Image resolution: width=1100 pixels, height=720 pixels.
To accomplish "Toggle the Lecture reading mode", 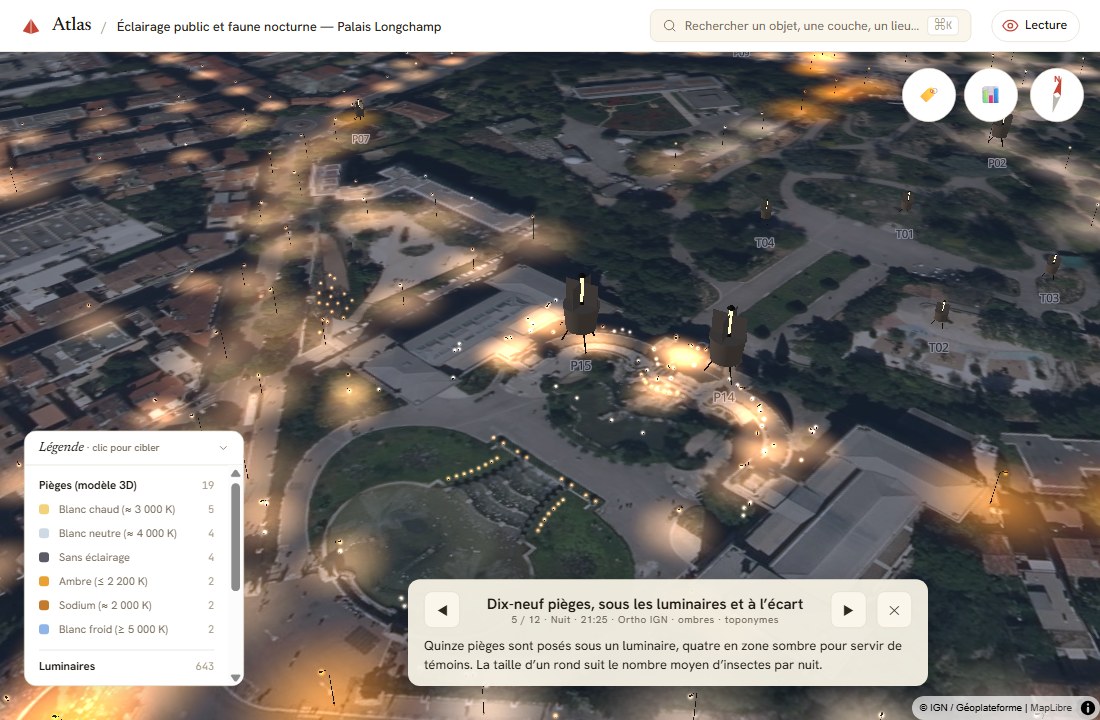I will pos(1035,25).
